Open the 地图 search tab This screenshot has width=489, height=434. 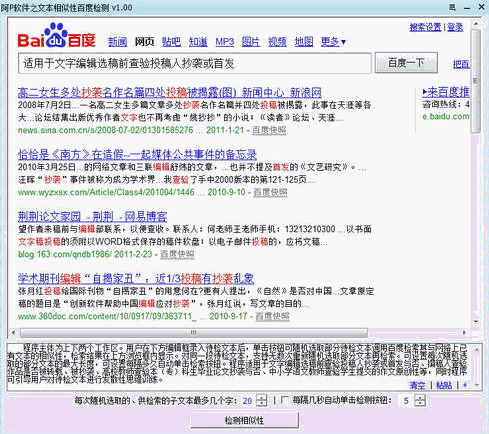(304, 42)
